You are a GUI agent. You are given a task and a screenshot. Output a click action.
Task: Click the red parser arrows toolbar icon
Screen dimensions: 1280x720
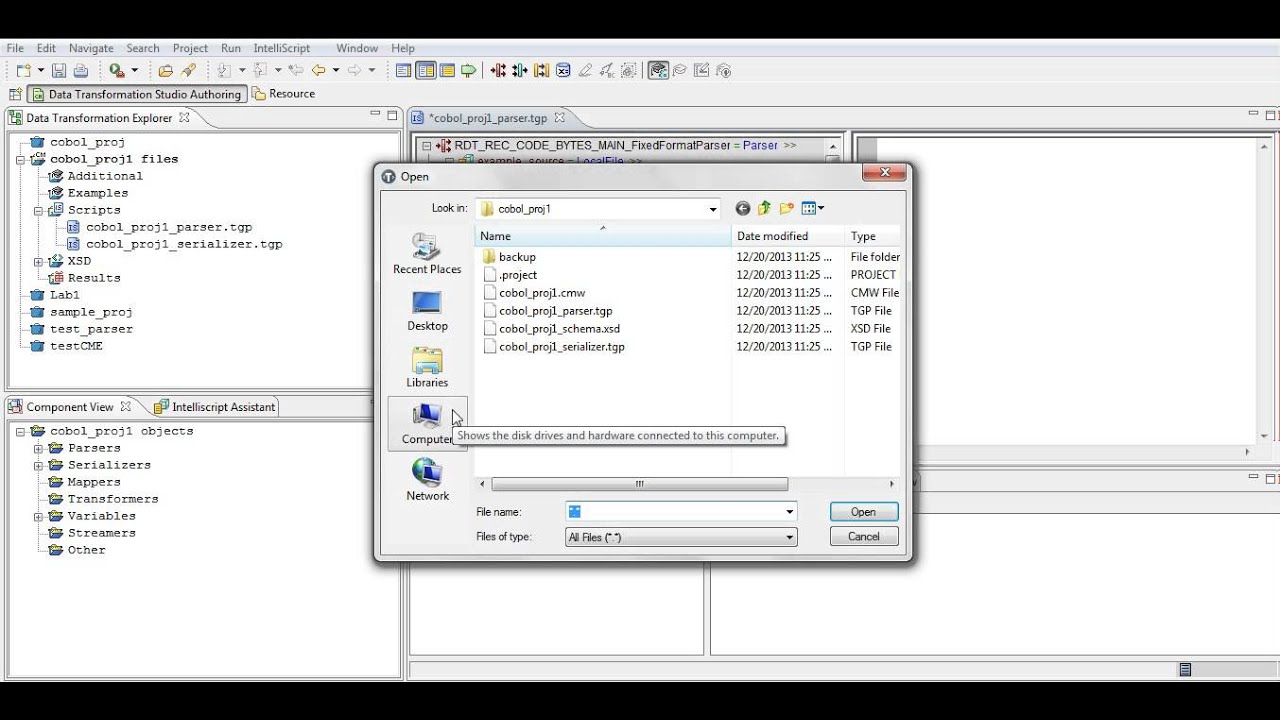(x=498, y=70)
